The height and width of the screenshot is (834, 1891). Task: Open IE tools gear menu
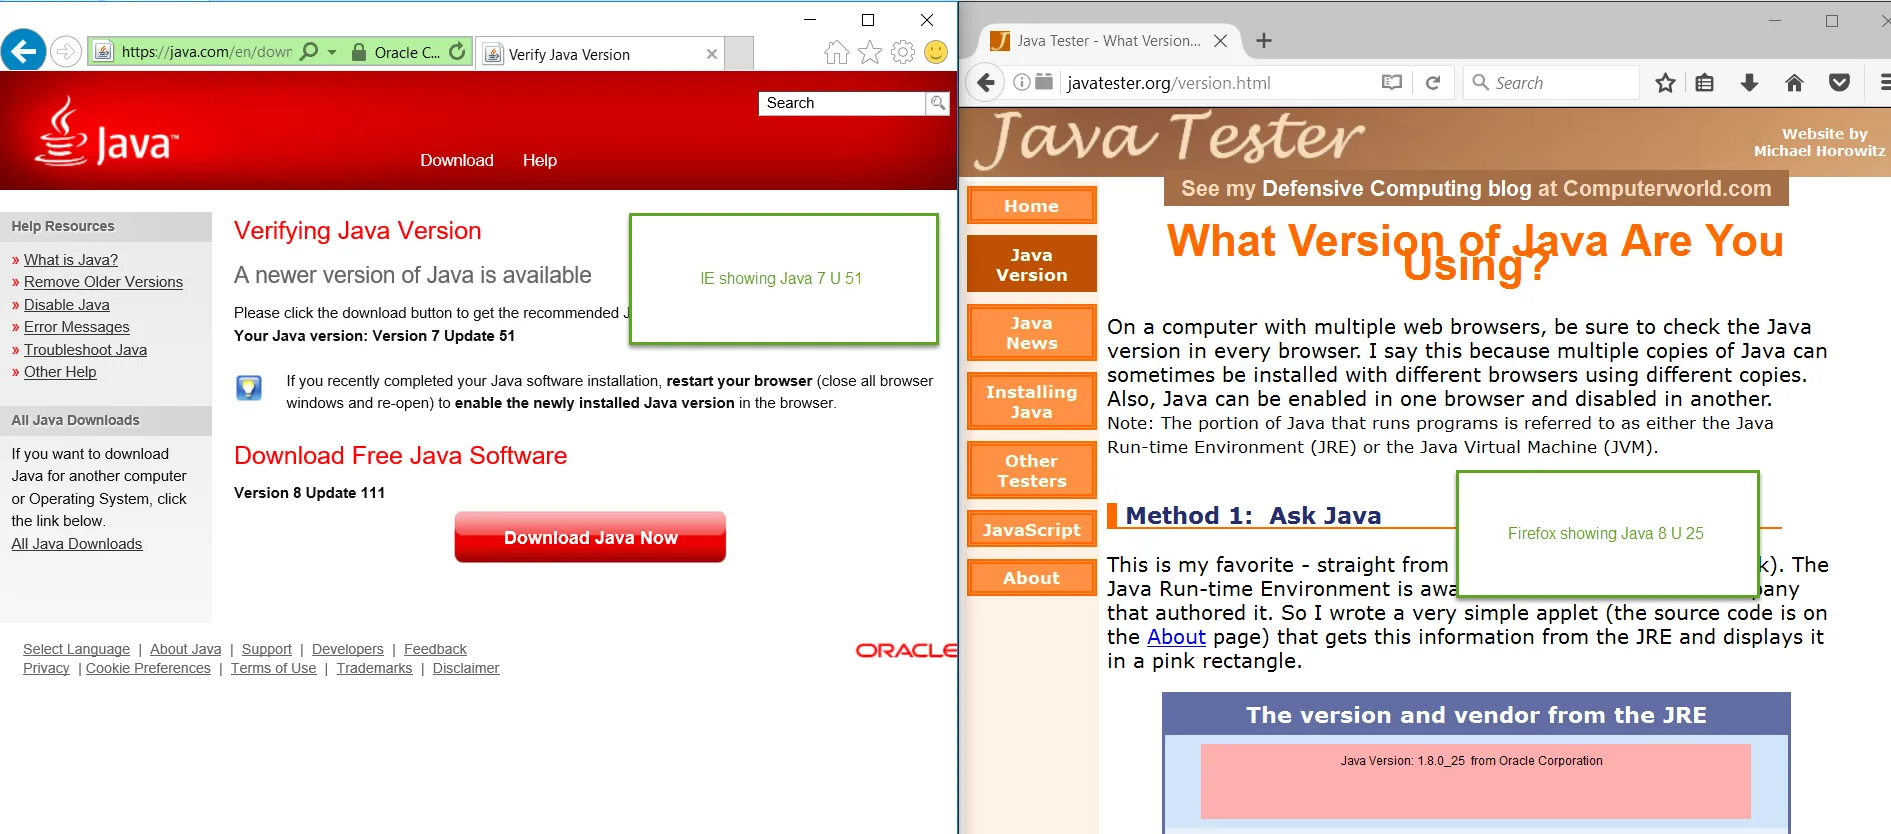pos(903,52)
